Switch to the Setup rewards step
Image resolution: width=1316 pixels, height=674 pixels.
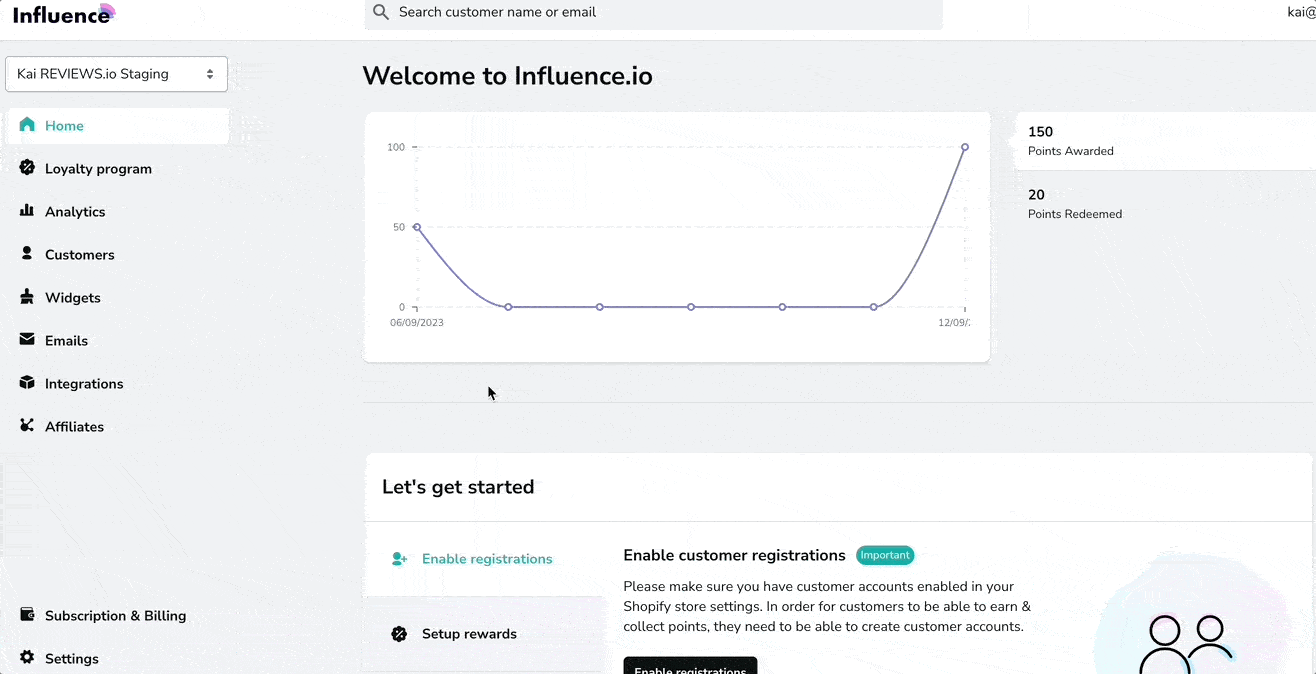click(x=469, y=633)
